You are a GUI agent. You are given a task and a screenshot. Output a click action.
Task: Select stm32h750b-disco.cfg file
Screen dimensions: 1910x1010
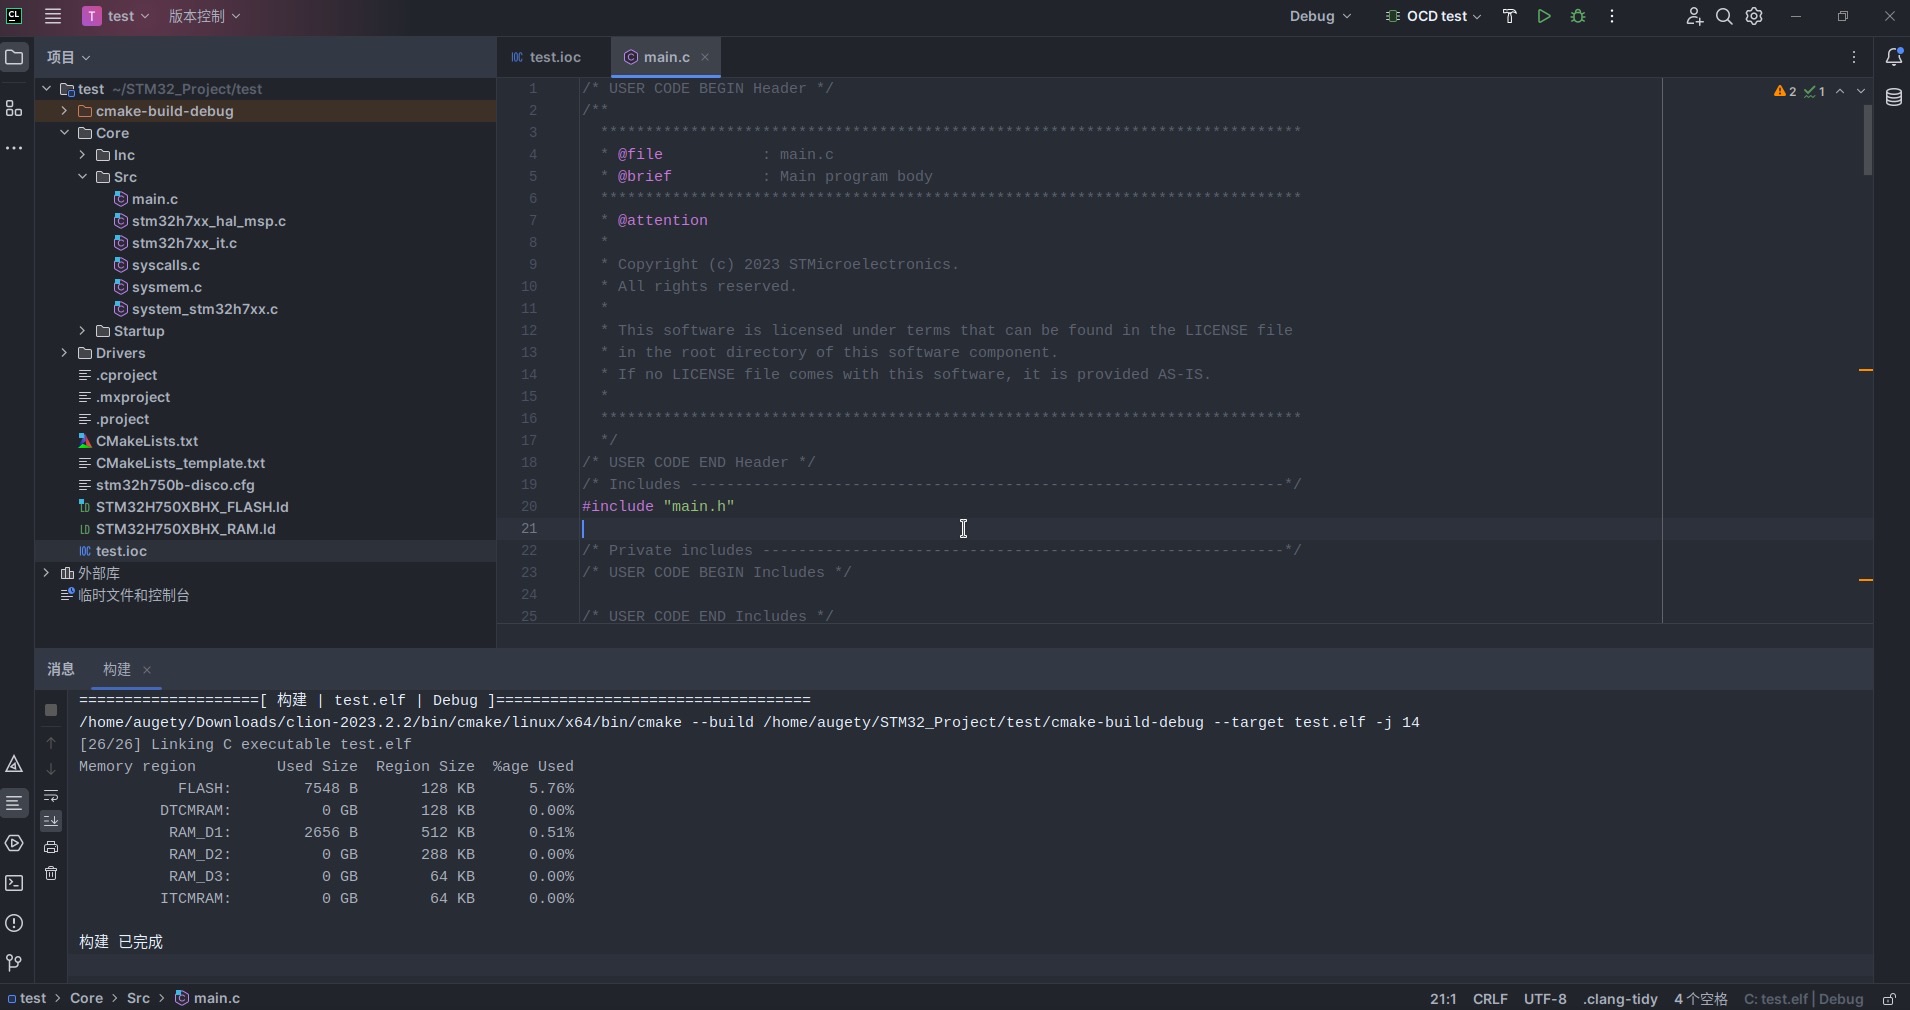175,485
